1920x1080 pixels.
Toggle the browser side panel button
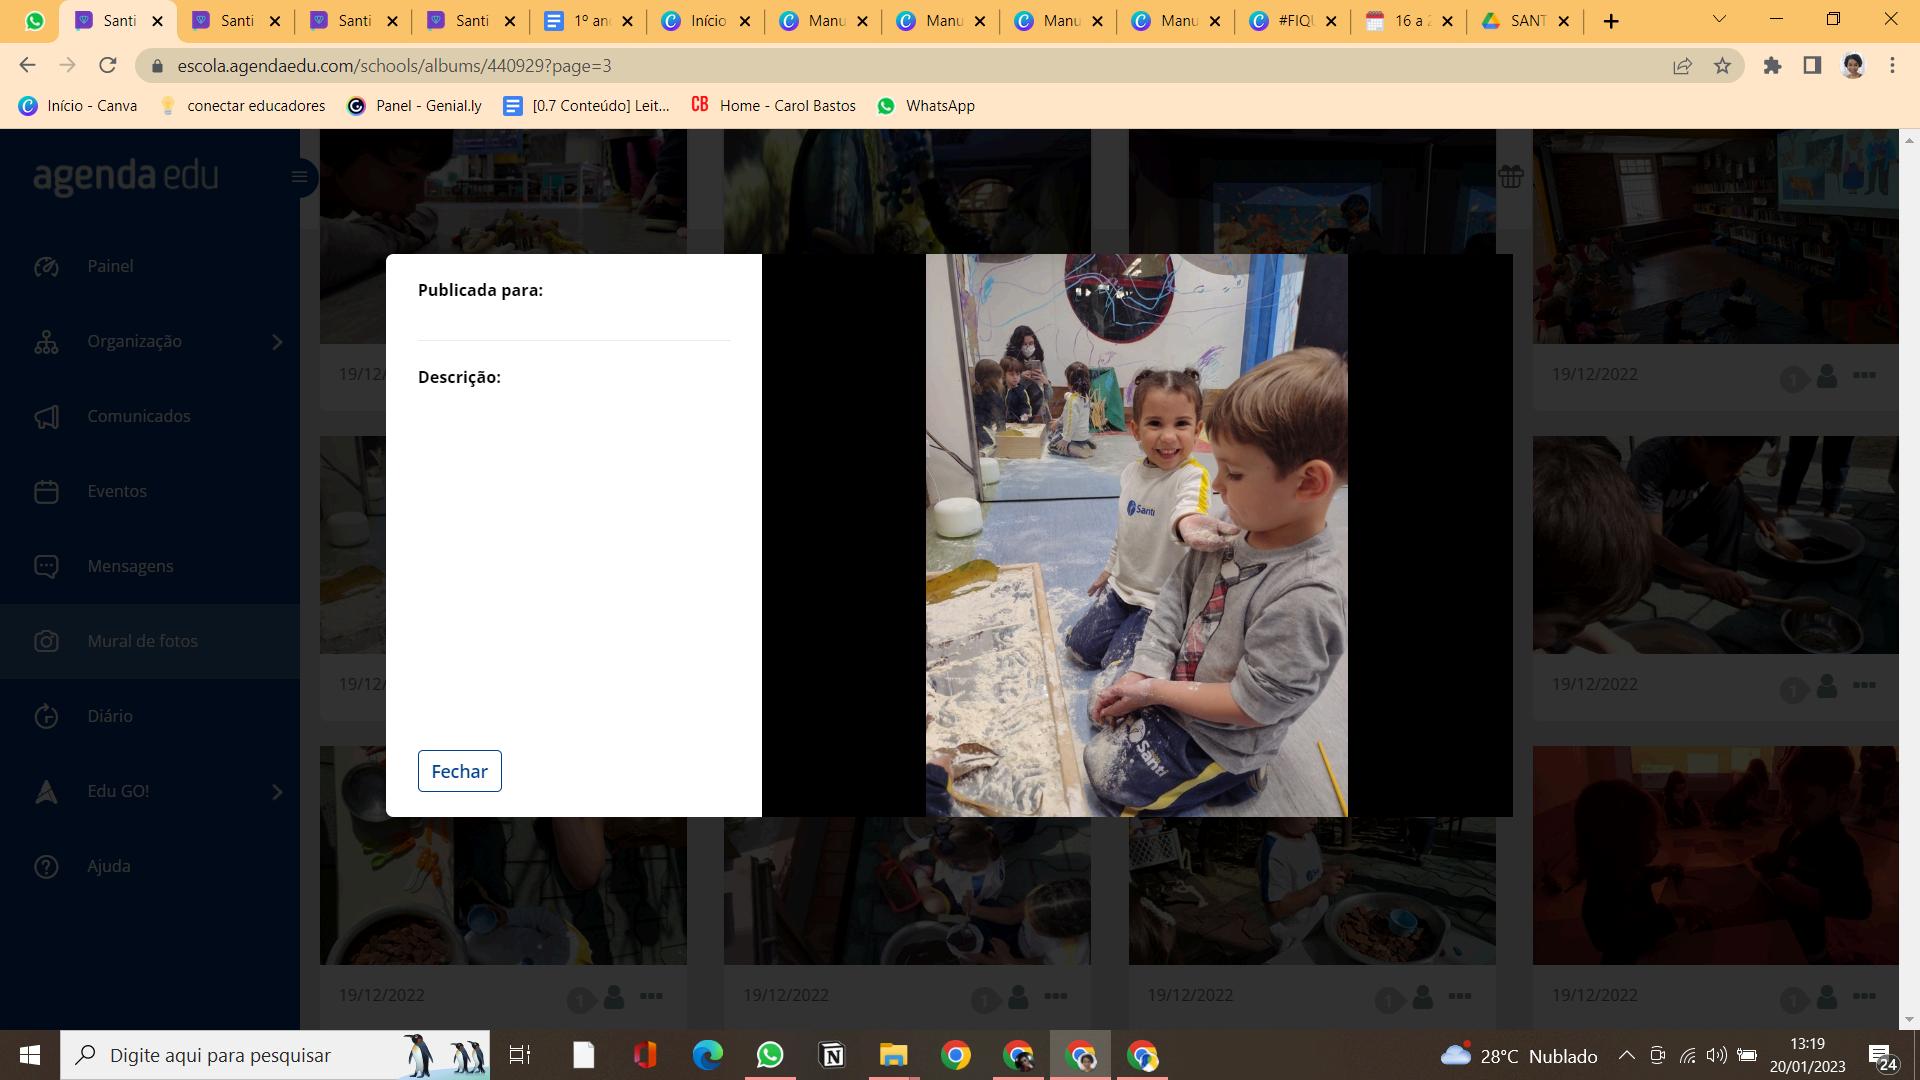point(1812,66)
